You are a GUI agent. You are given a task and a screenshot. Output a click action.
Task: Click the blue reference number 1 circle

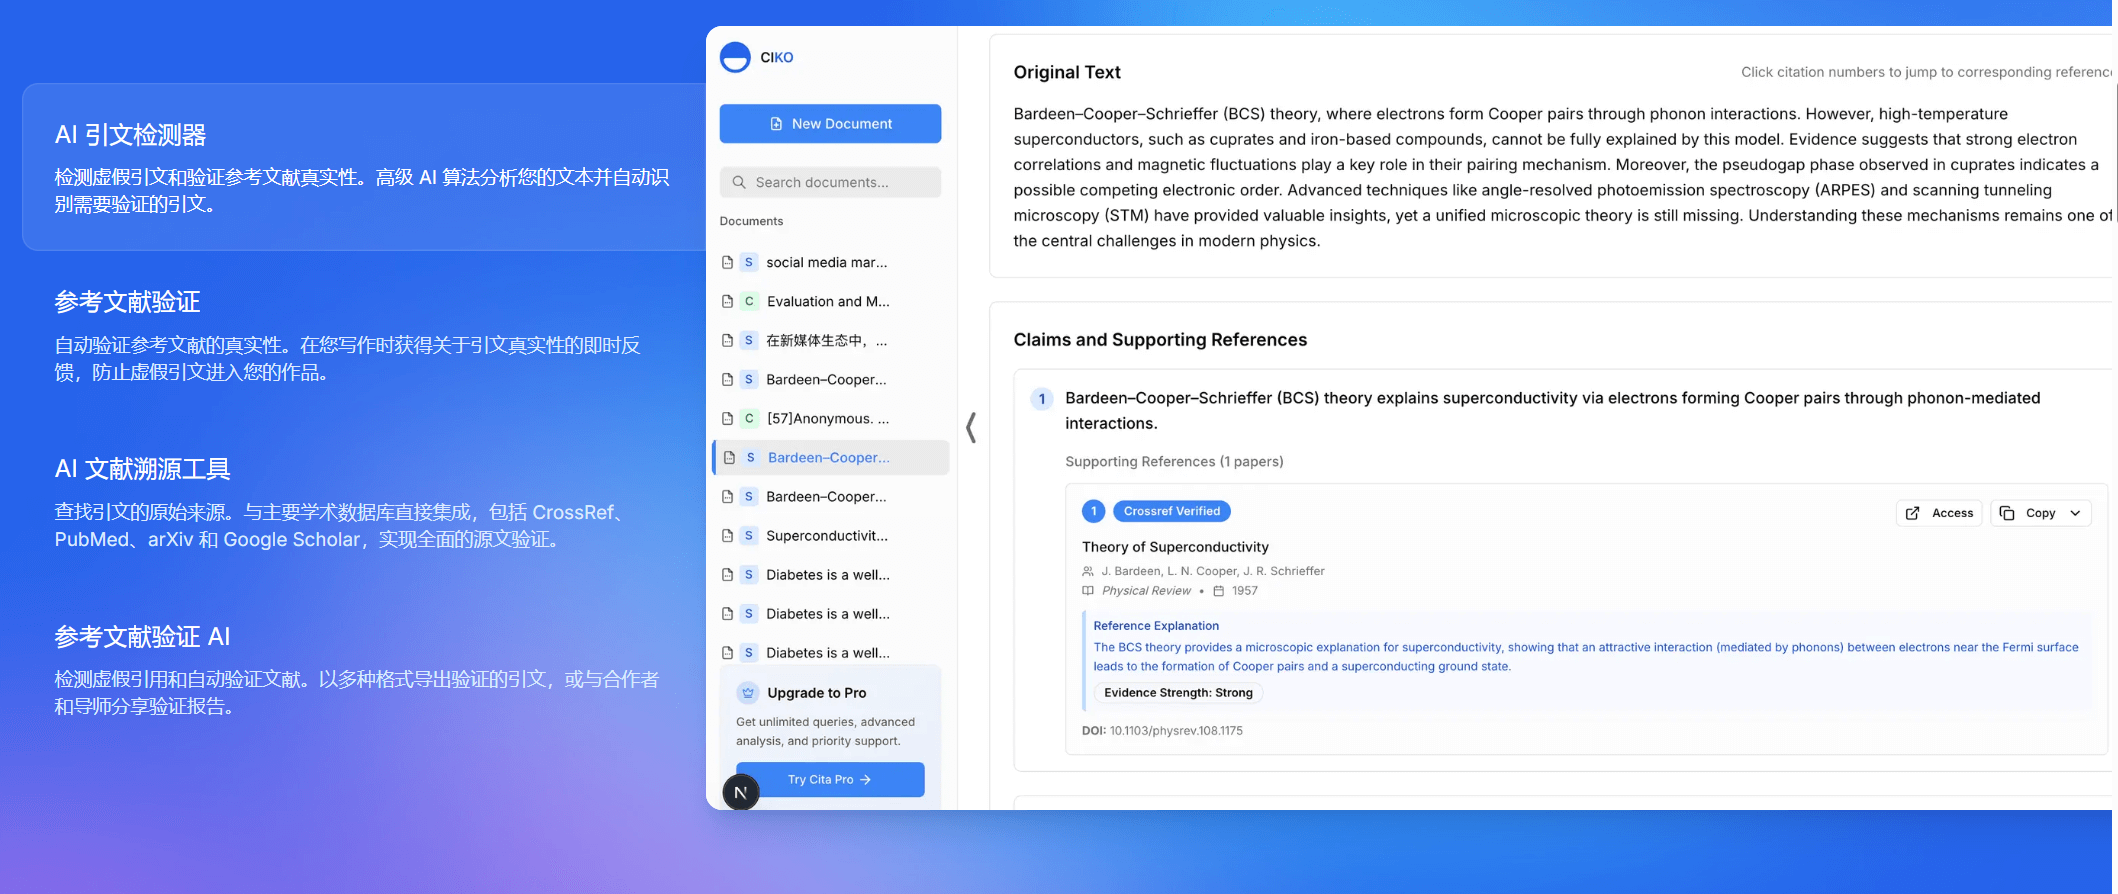point(1093,511)
